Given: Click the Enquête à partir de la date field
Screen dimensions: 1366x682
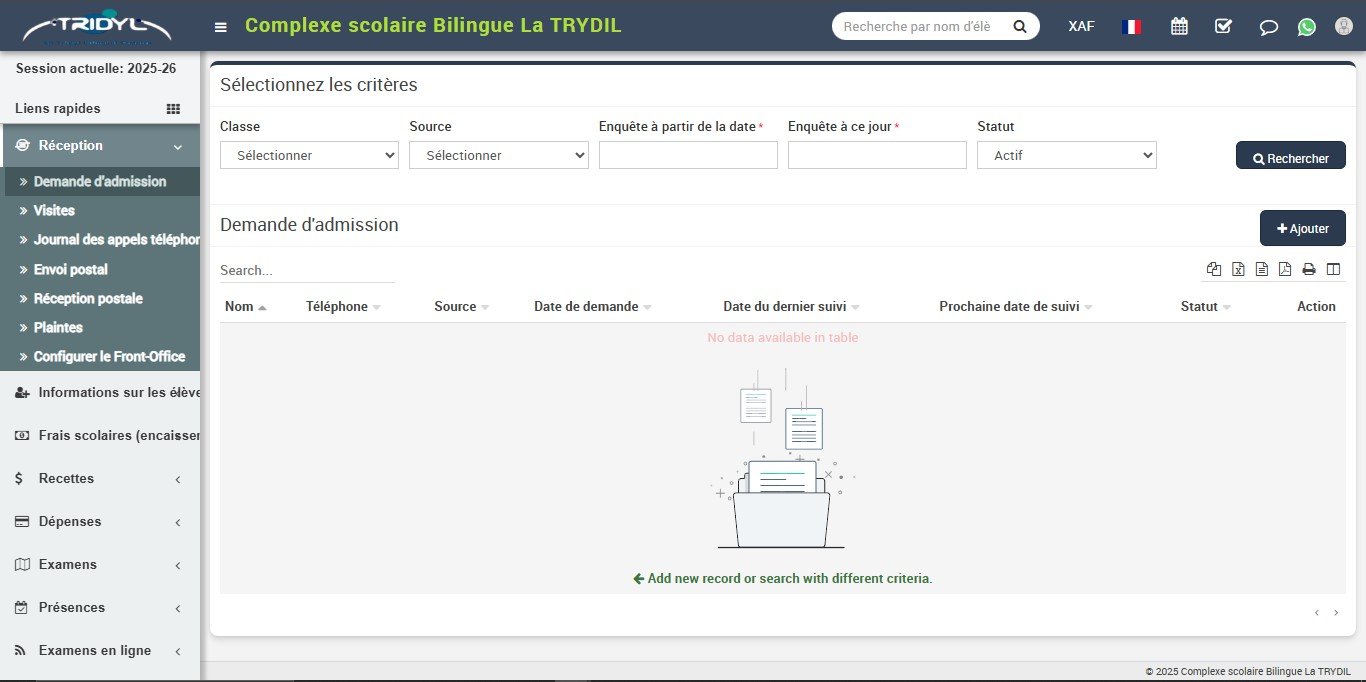Looking at the screenshot, I should point(688,155).
